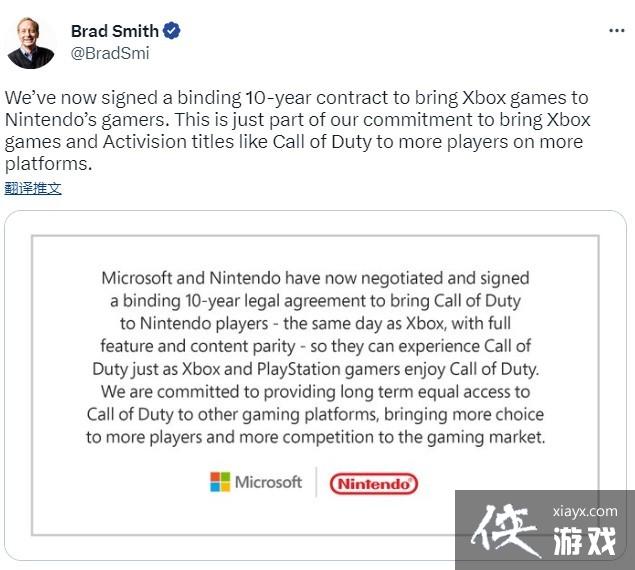
Task: Click the tweet line mentioning Activision titles
Action: pos(296,142)
